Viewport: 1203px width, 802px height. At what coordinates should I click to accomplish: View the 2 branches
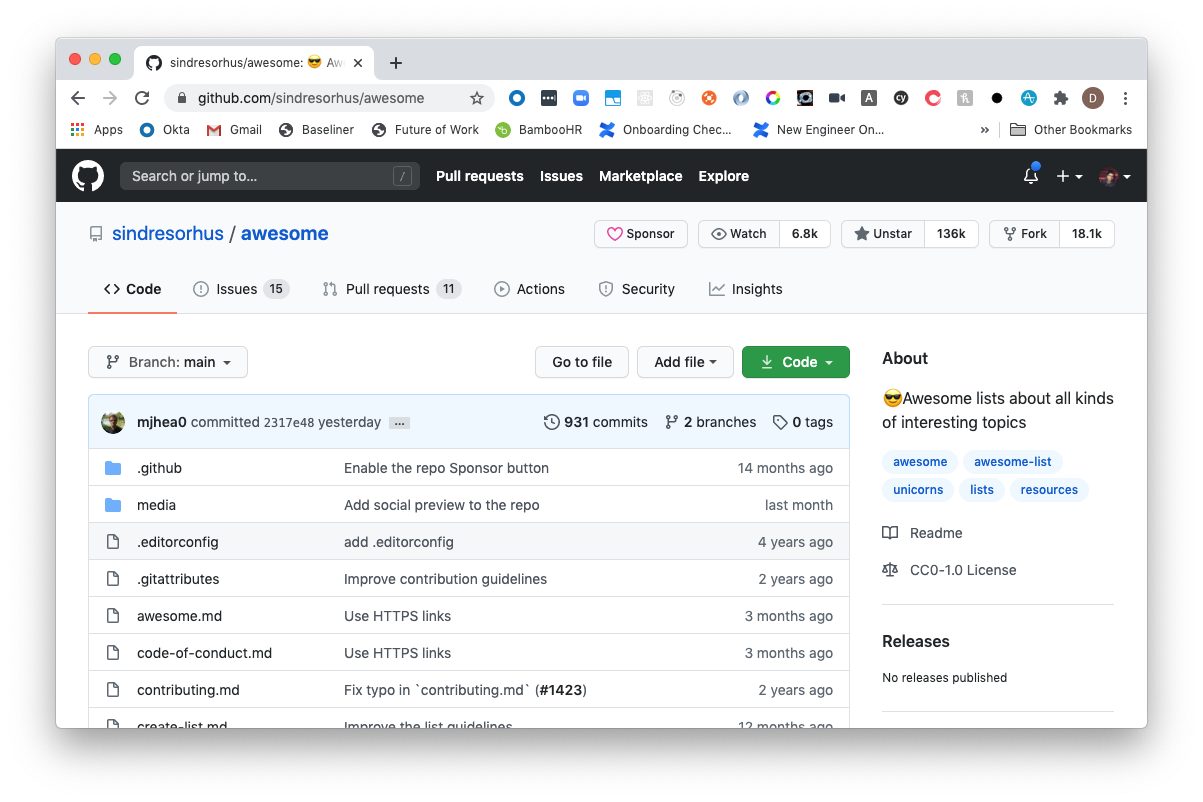pos(711,422)
